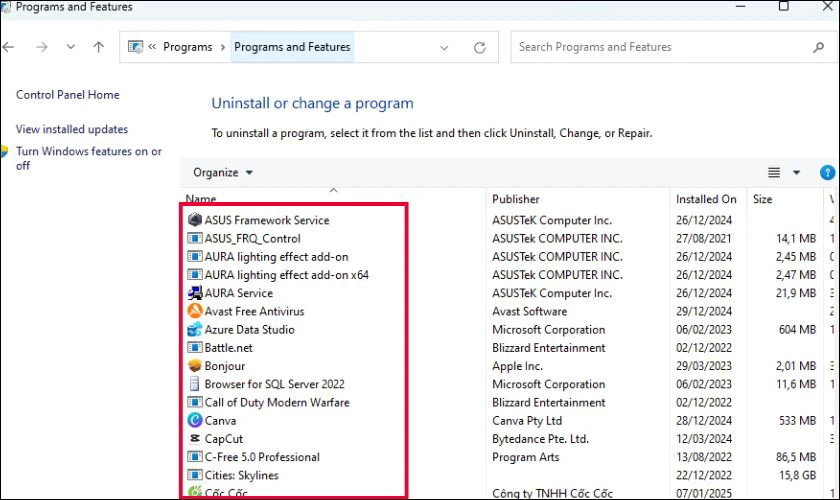Screen dimensions: 840x500
Task: Click the Call of Duty Modern Warfare icon
Action: [x=194, y=402]
